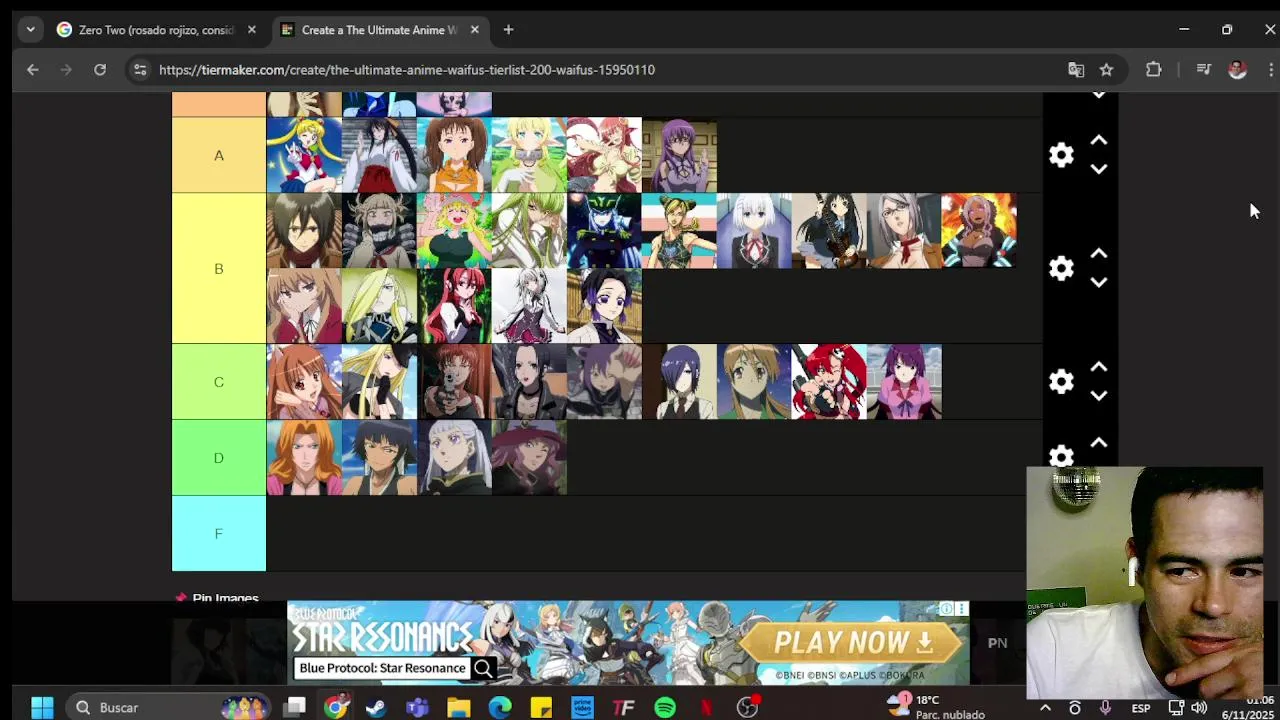The height and width of the screenshot is (720, 1280).
Task: Open ad info AdChoices icon
Action: pos(946,608)
